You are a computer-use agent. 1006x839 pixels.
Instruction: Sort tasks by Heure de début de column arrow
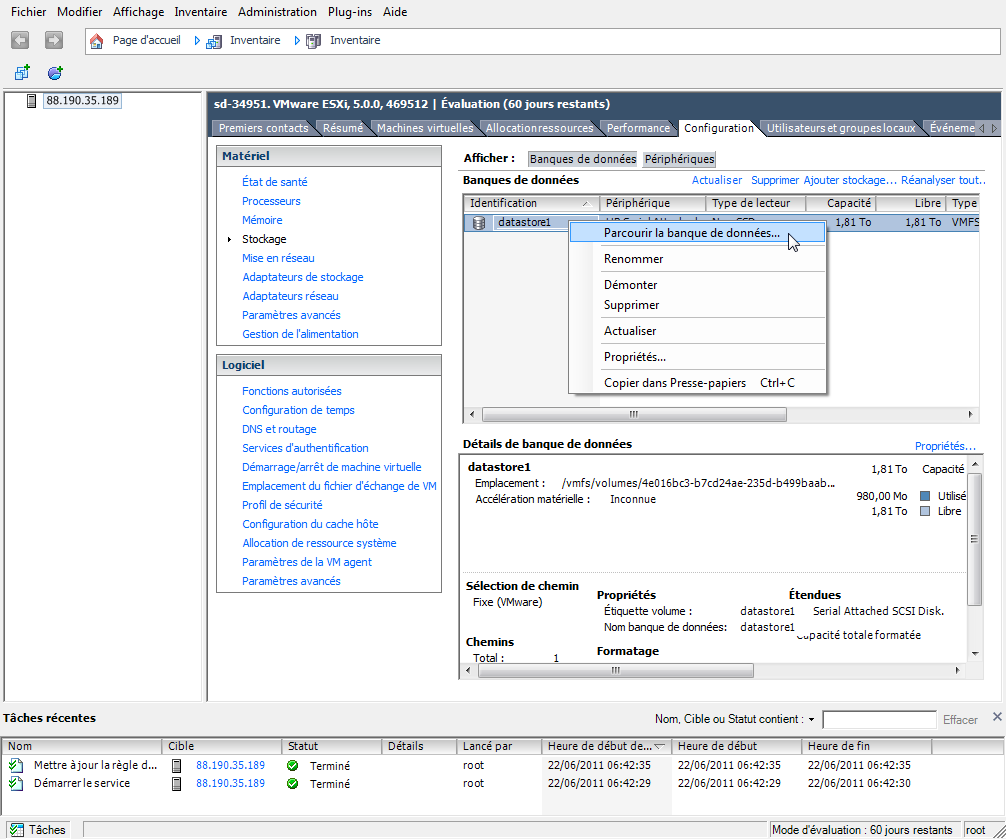click(x=660, y=747)
